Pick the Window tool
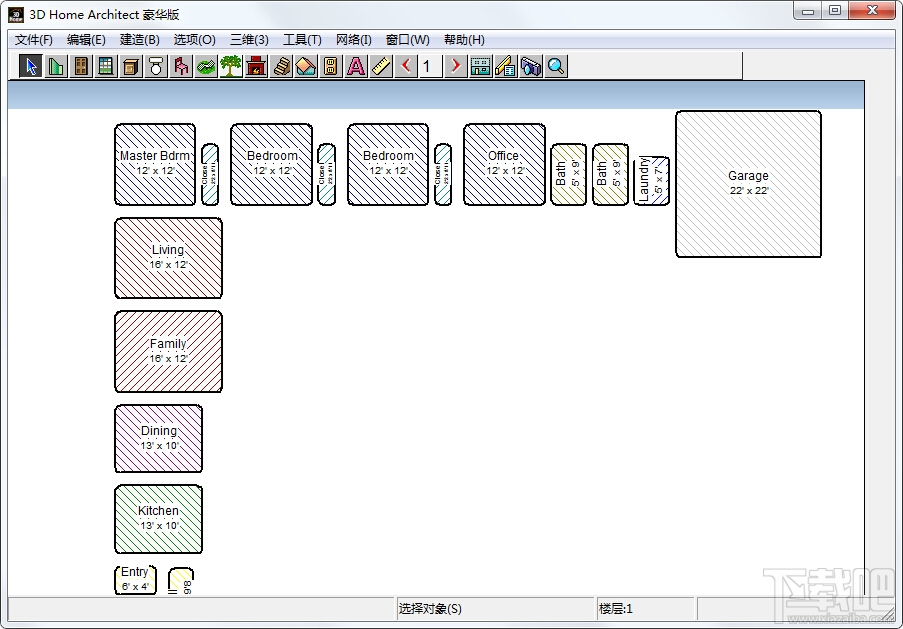 click(x=106, y=66)
